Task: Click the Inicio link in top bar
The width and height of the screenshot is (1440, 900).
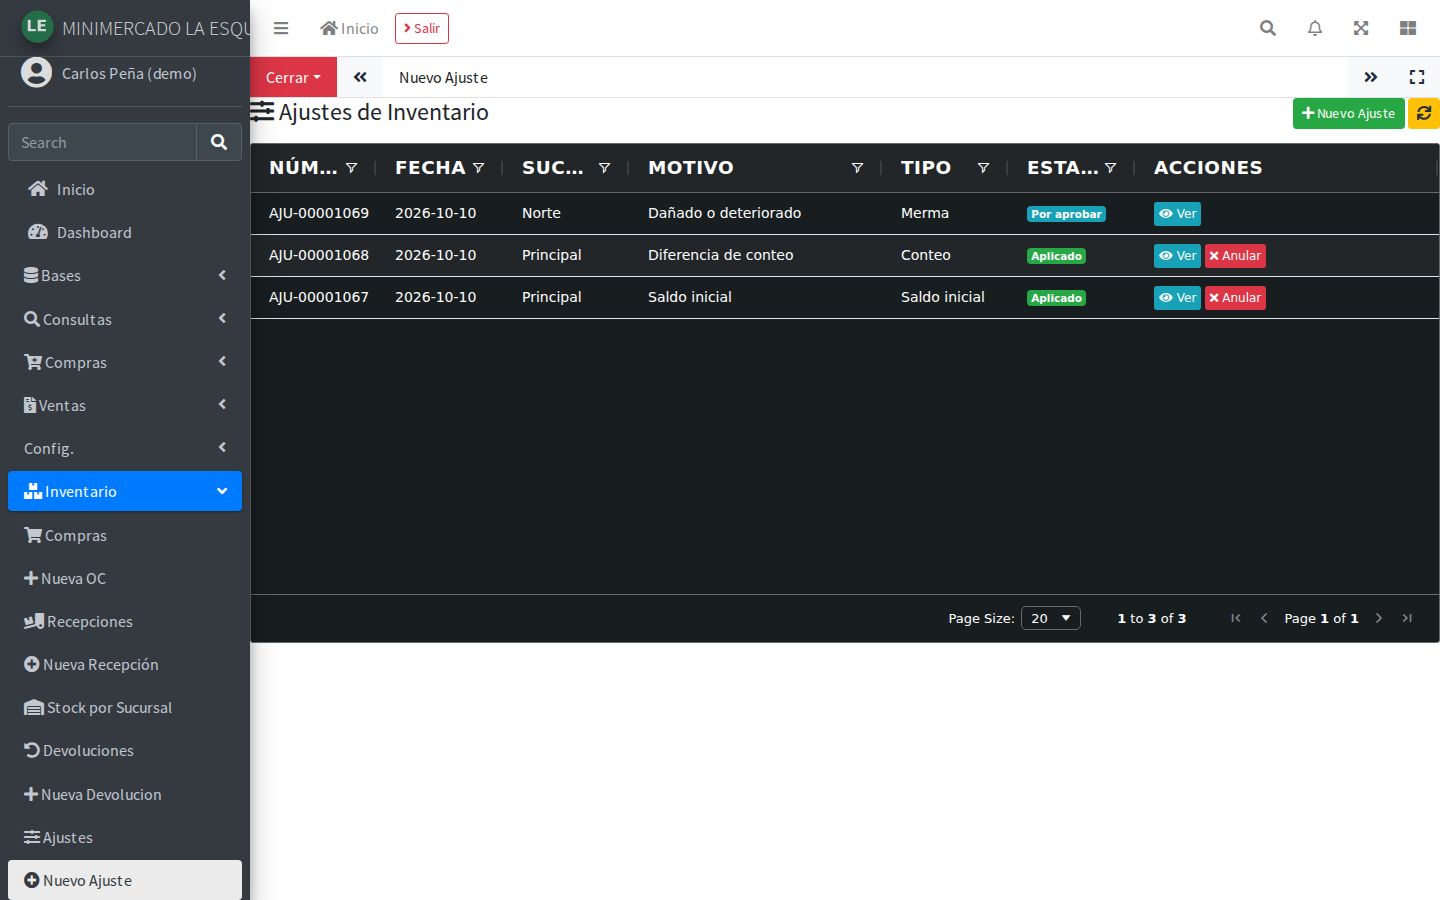Action: 349,28
